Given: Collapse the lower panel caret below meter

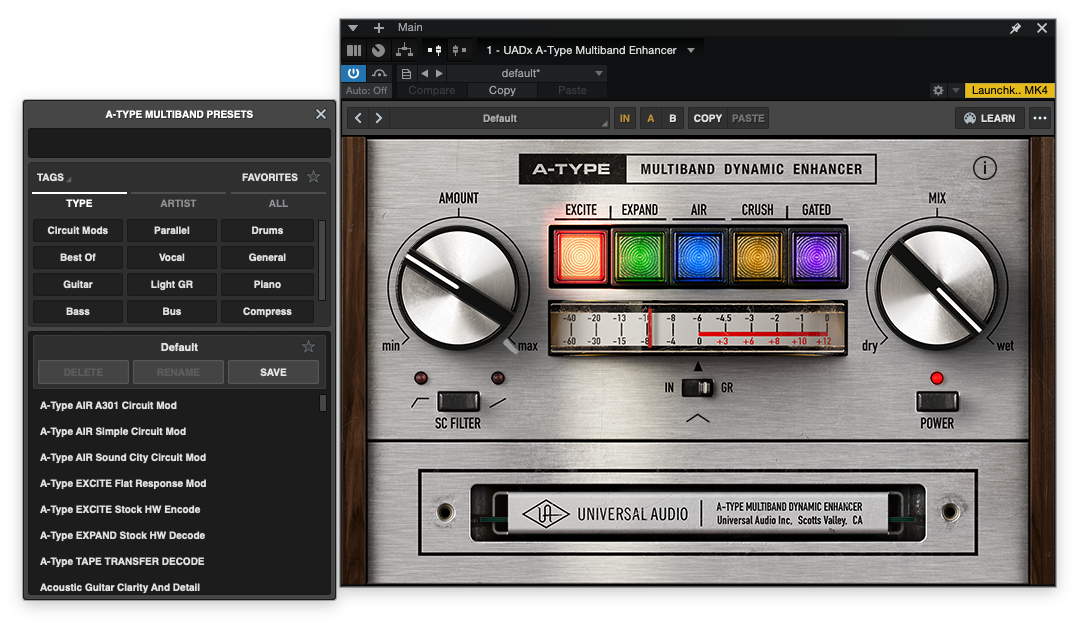Looking at the screenshot, I should [698, 418].
